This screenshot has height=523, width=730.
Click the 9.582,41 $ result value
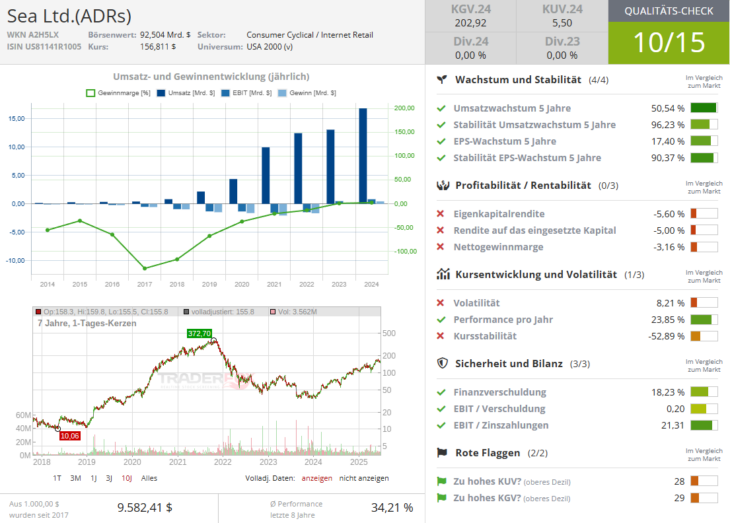point(145,508)
